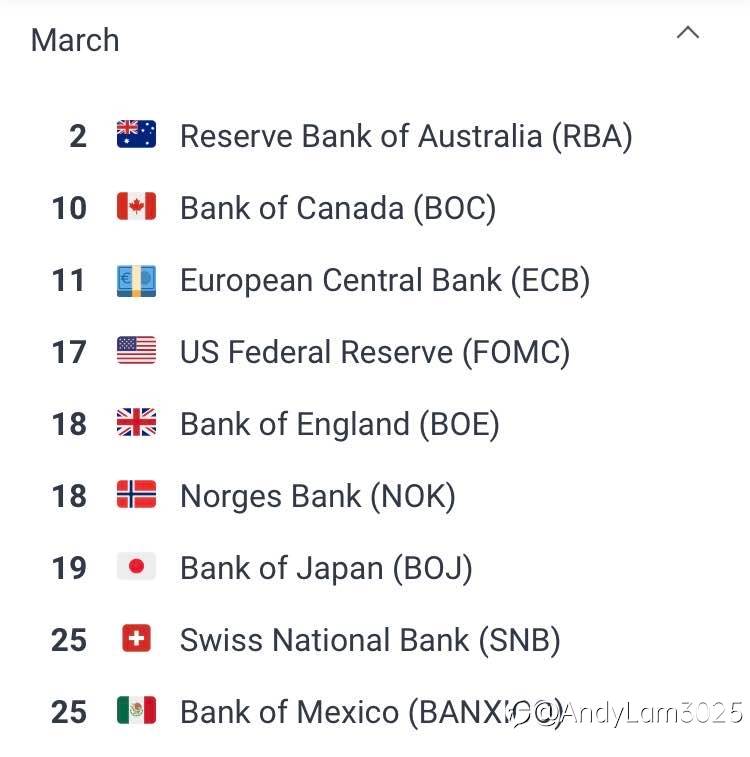Open Bank of Canada (BOC) entry
The image size is (750, 757).
(x=338, y=209)
